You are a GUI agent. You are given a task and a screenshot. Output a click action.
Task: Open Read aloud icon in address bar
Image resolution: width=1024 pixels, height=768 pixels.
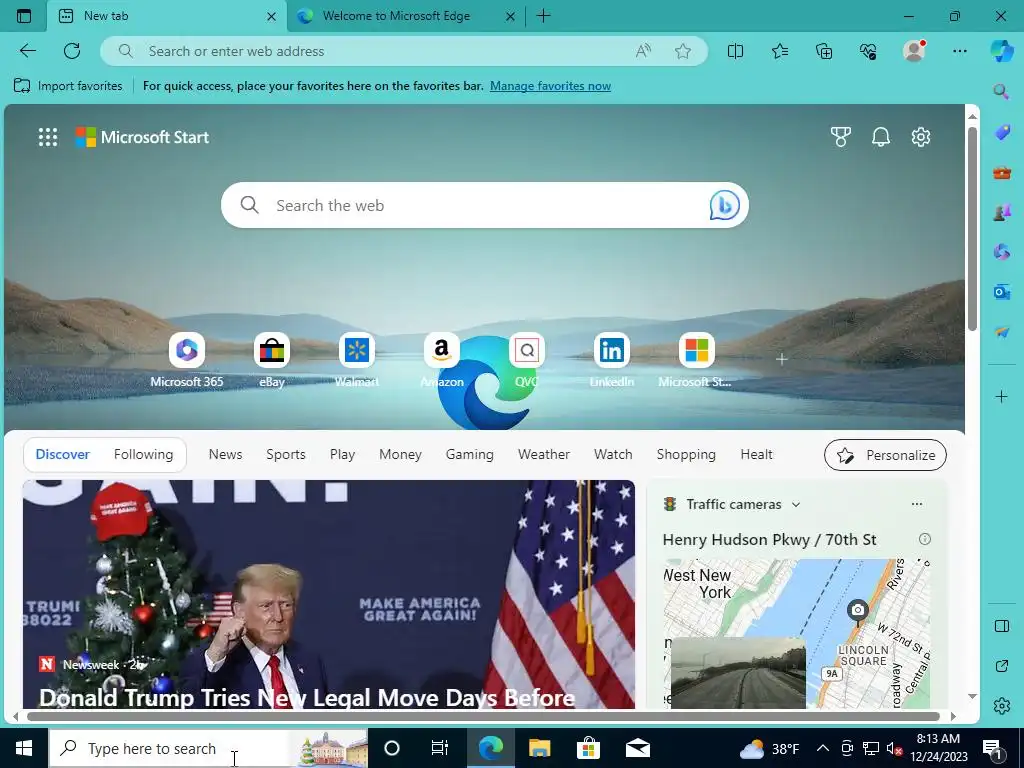pyautogui.click(x=643, y=51)
